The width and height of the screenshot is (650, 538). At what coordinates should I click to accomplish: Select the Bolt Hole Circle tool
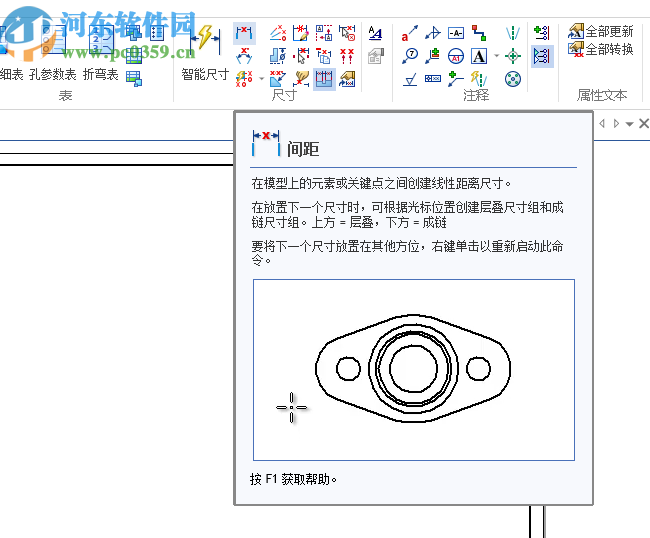click(513, 78)
